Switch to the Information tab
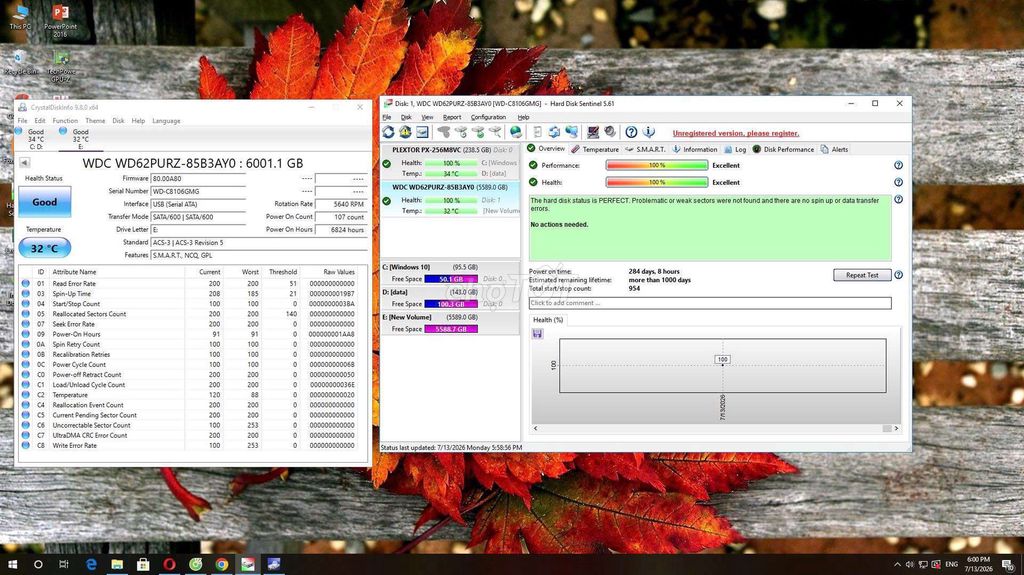 [694, 150]
